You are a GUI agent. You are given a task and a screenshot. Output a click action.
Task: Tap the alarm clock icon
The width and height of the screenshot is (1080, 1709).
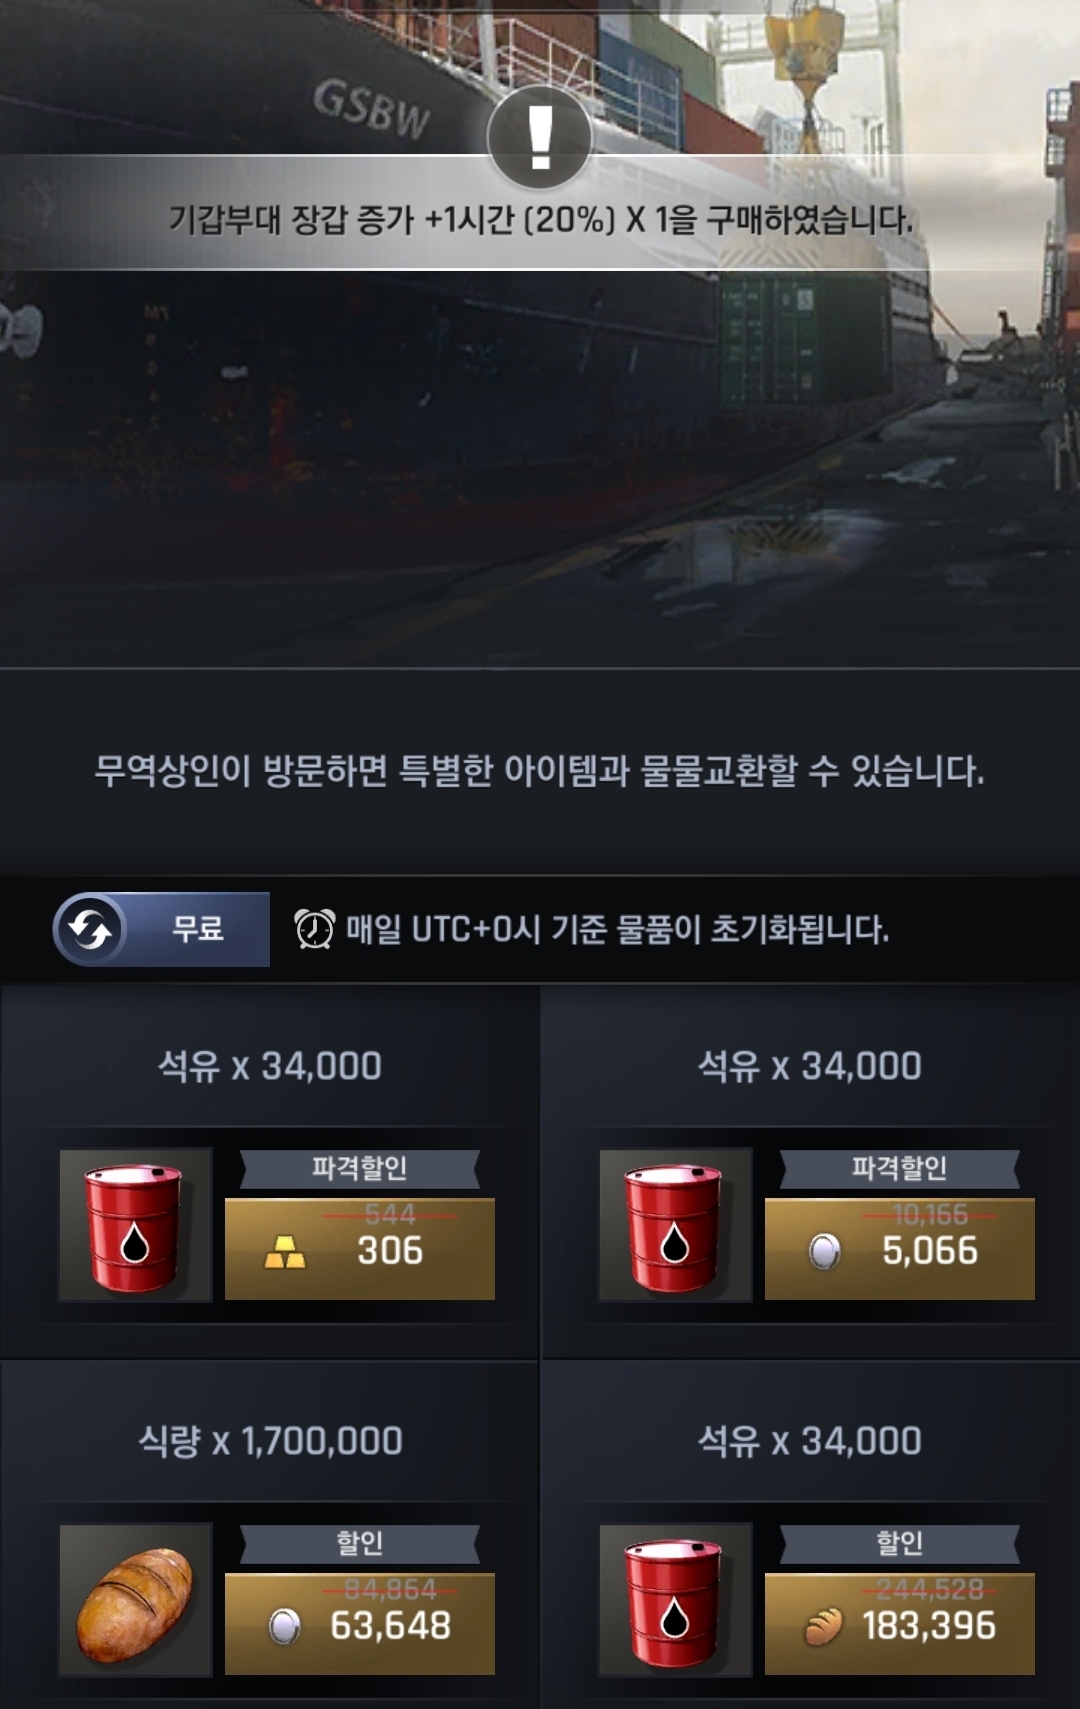pyautogui.click(x=314, y=929)
